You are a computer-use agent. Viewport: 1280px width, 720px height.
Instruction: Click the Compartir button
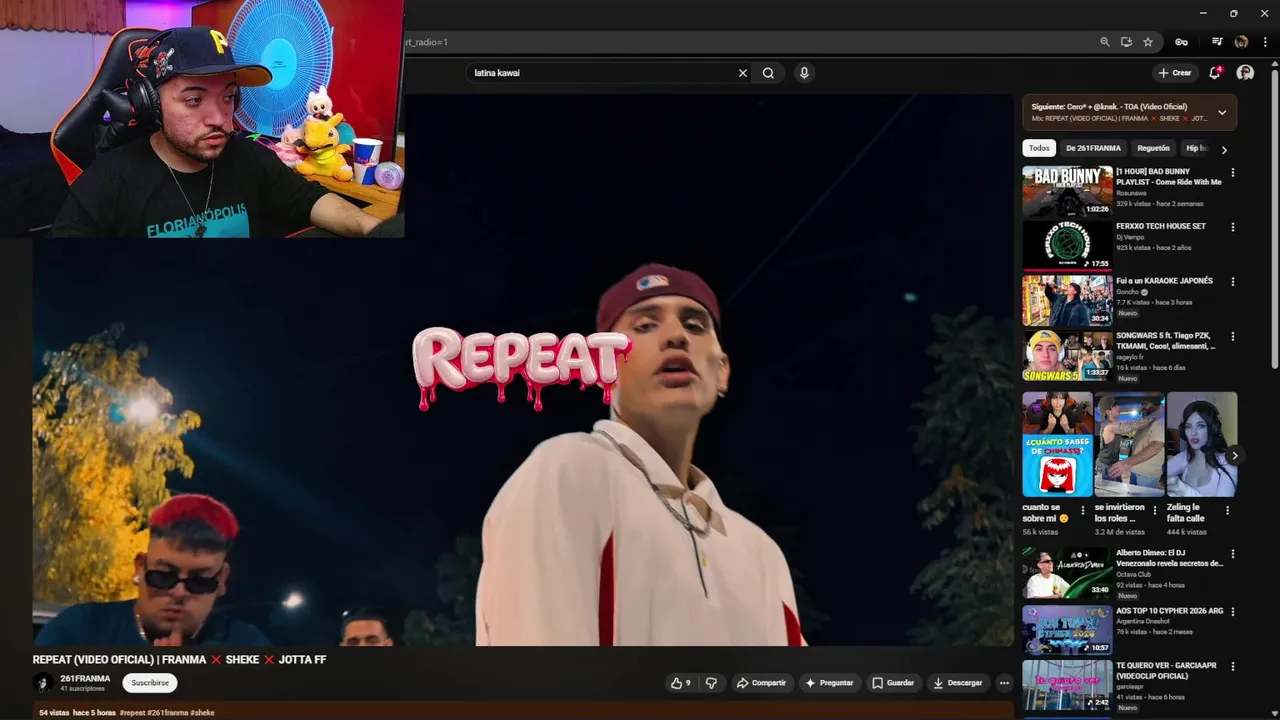click(761, 683)
